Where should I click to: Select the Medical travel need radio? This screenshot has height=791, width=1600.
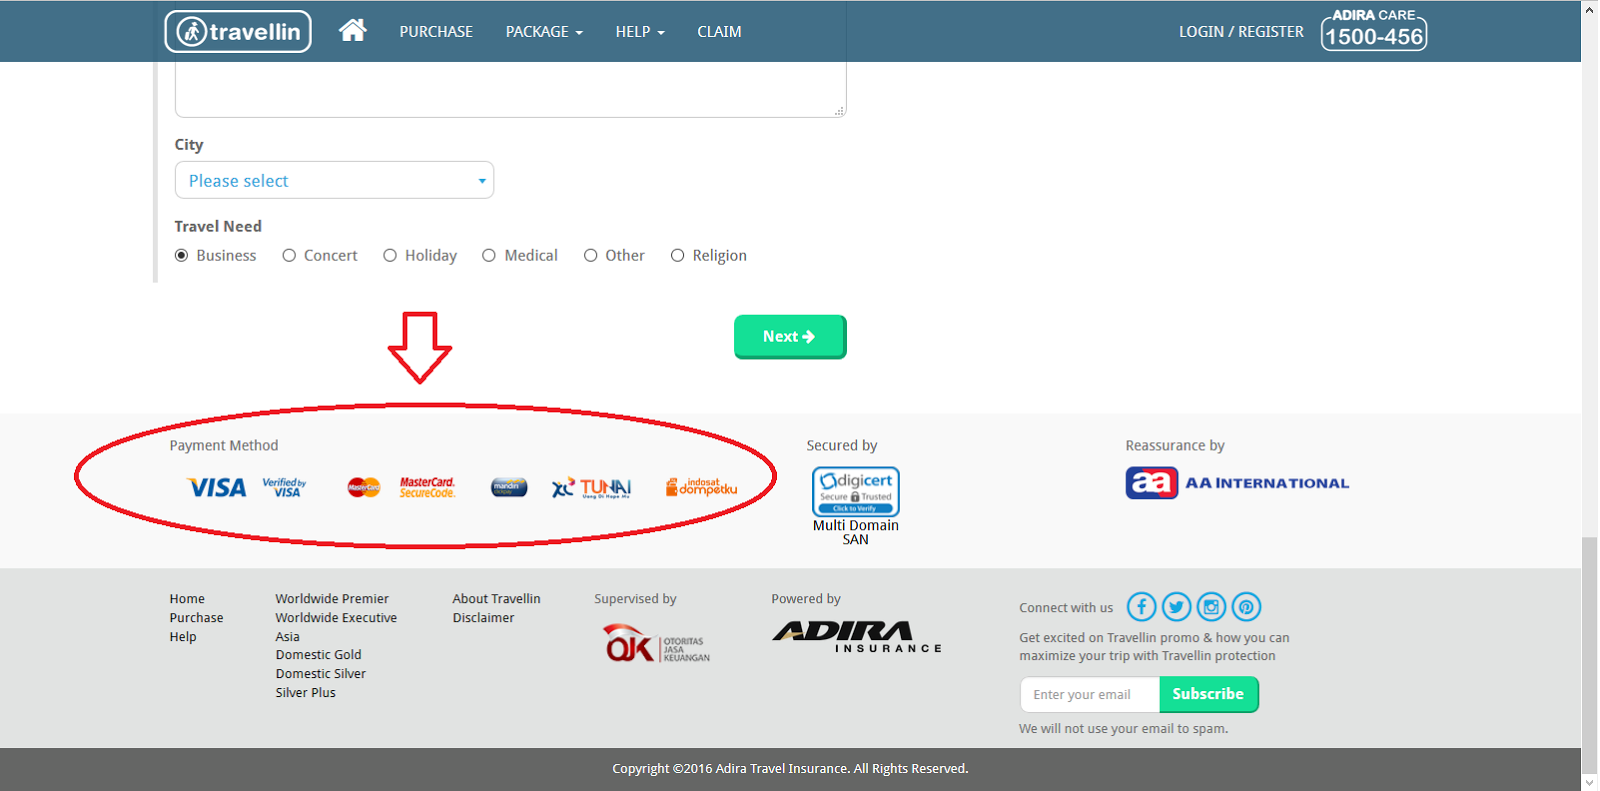[489, 255]
